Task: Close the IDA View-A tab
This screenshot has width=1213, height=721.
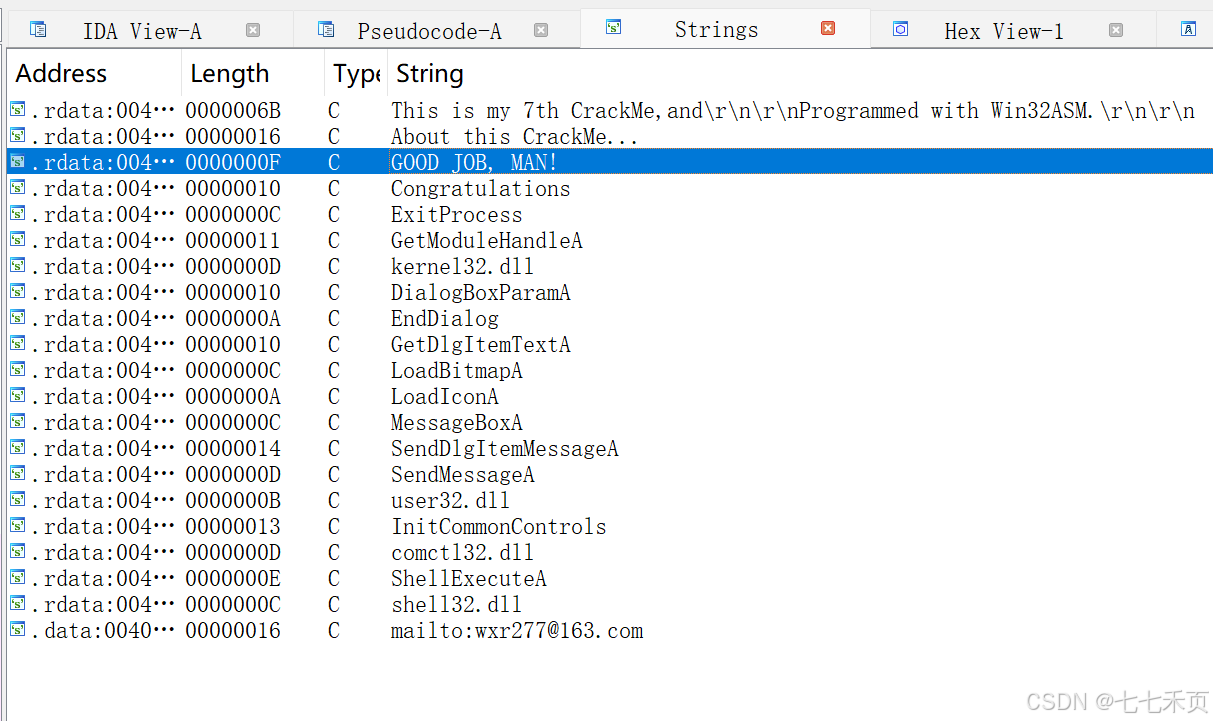Action: 253,30
